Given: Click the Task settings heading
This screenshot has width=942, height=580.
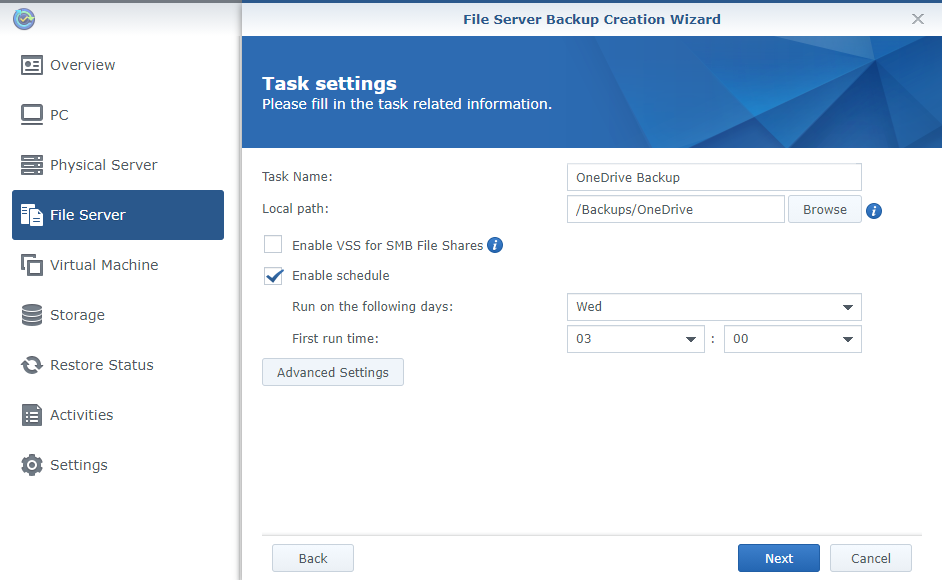Looking at the screenshot, I should [x=329, y=84].
